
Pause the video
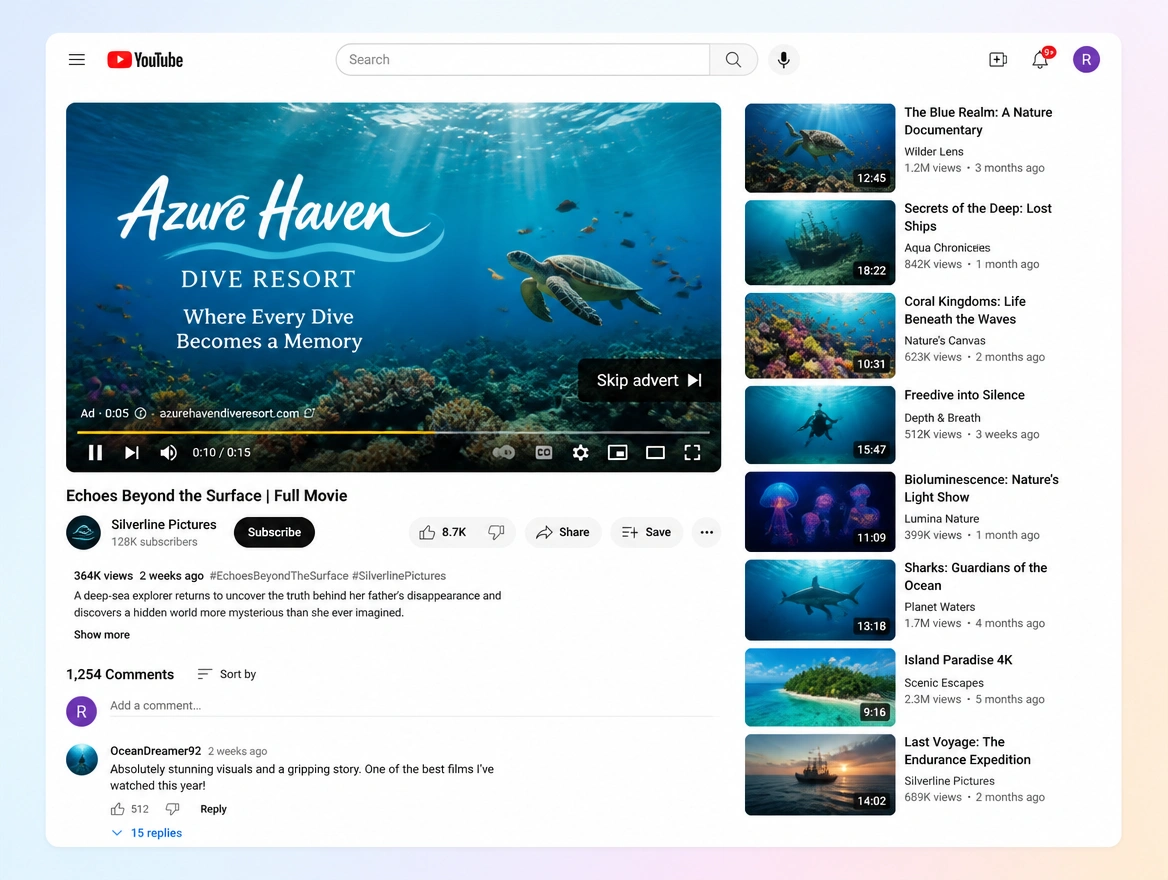pos(95,452)
